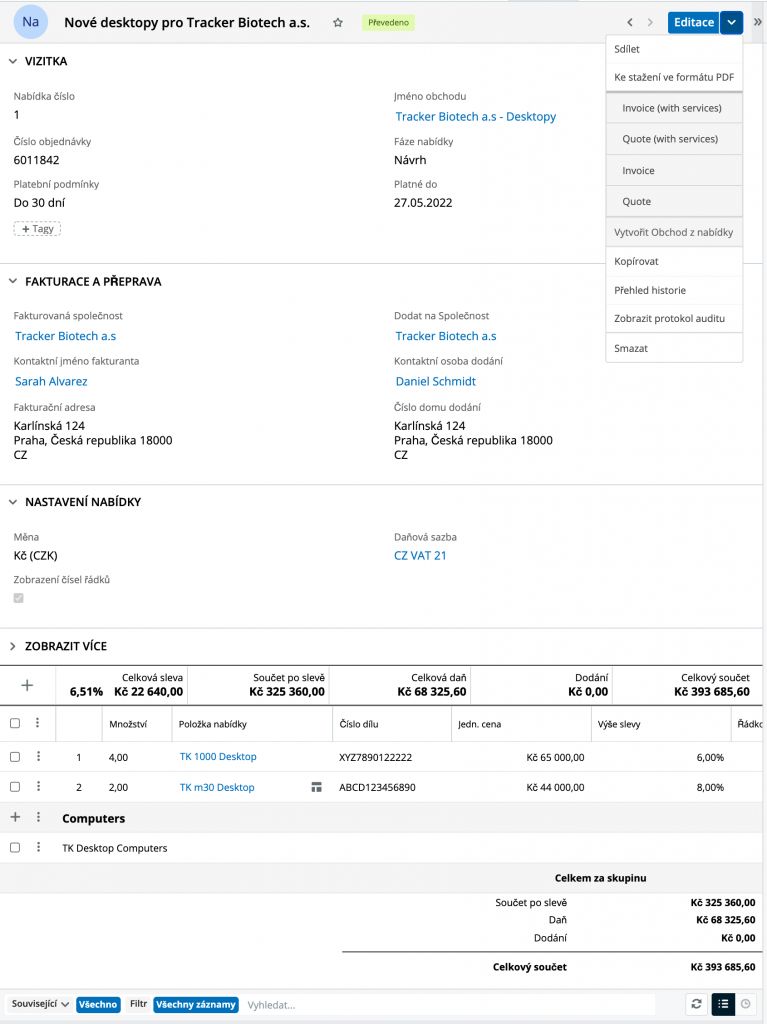The image size is (767, 1024).
Task: Collapse the Fakturace a přeprava section
Action: (14, 281)
